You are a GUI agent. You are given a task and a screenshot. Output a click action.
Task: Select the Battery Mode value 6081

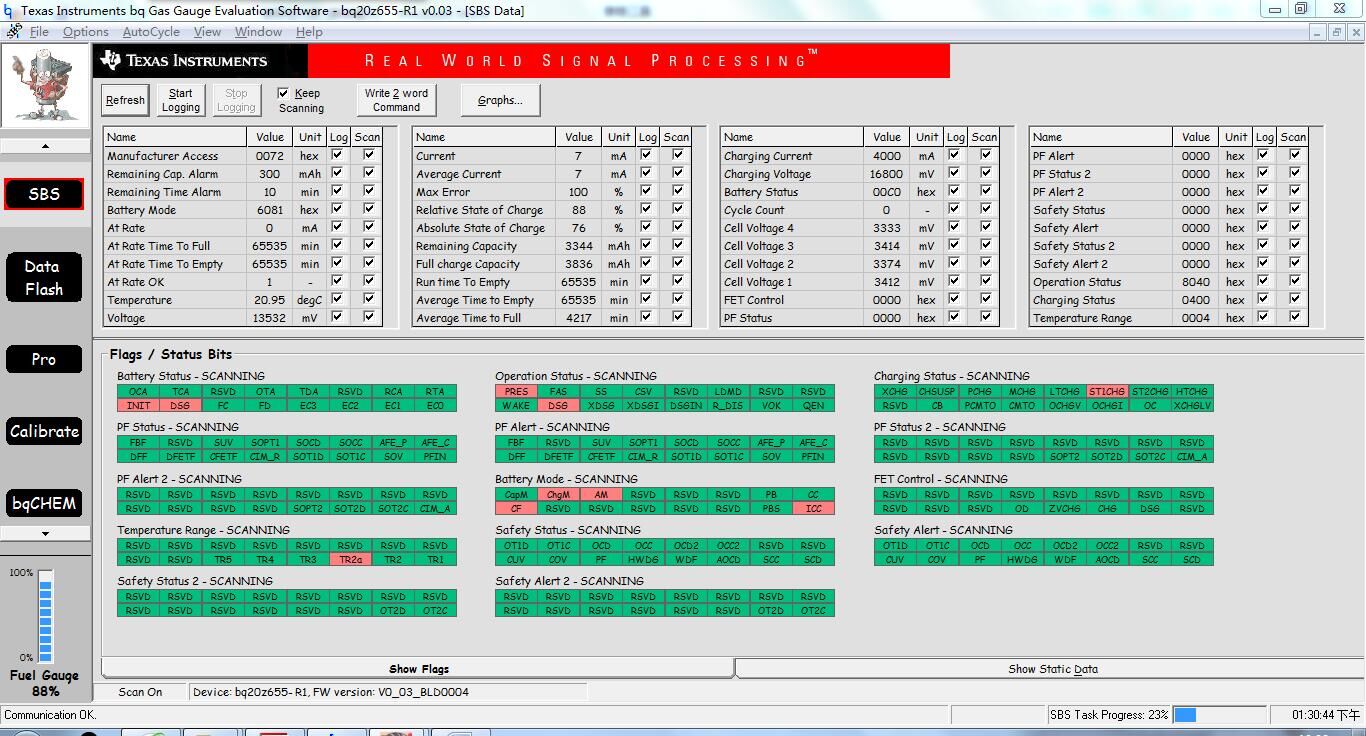coord(269,210)
